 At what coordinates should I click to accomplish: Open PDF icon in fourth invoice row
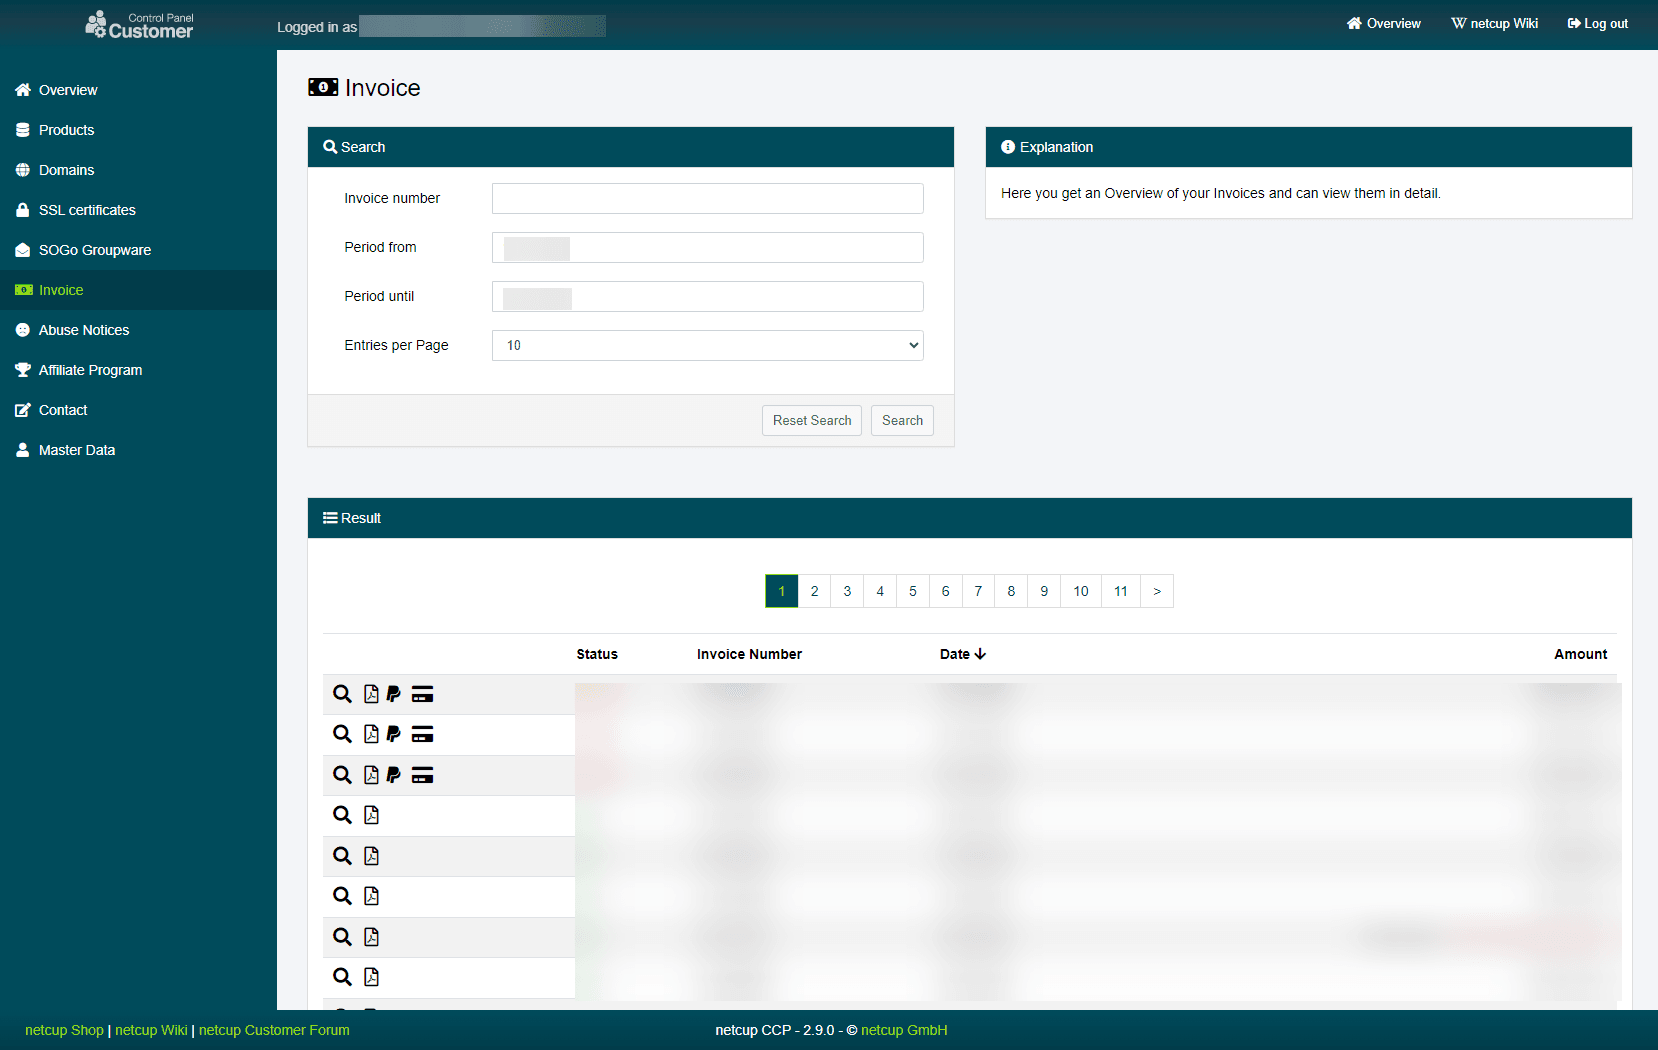(x=371, y=815)
